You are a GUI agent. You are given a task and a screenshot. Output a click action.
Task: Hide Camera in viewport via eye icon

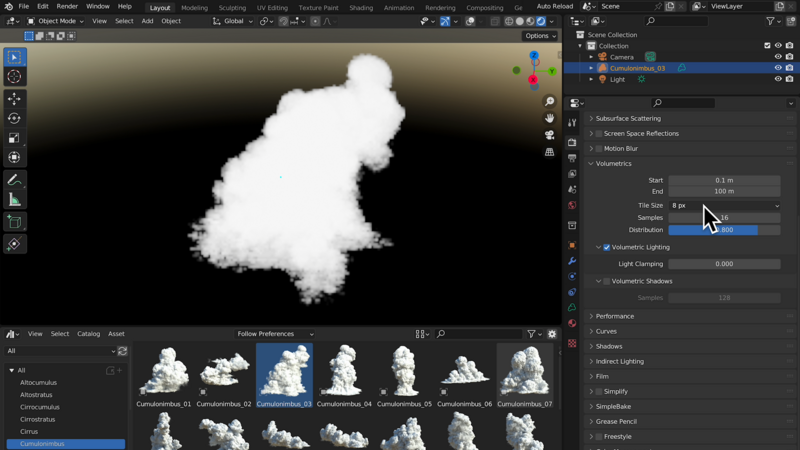[778, 57]
